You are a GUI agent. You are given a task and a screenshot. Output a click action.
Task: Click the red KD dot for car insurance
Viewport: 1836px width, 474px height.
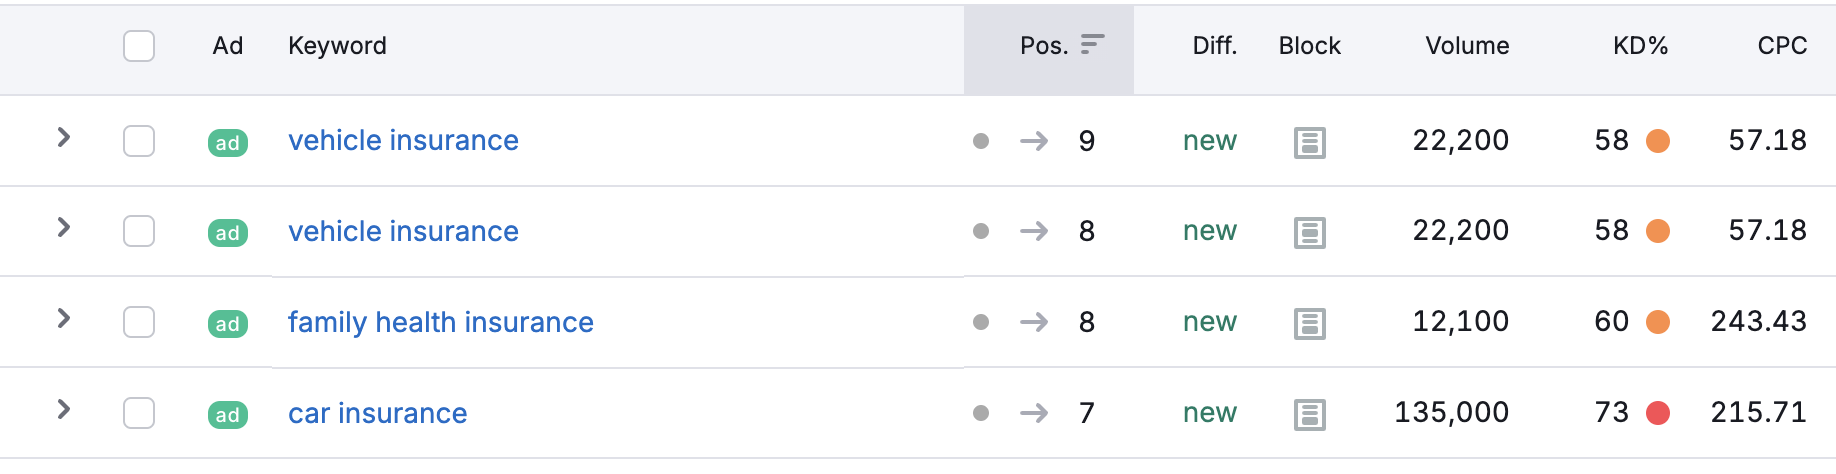tap(1658, 412)
